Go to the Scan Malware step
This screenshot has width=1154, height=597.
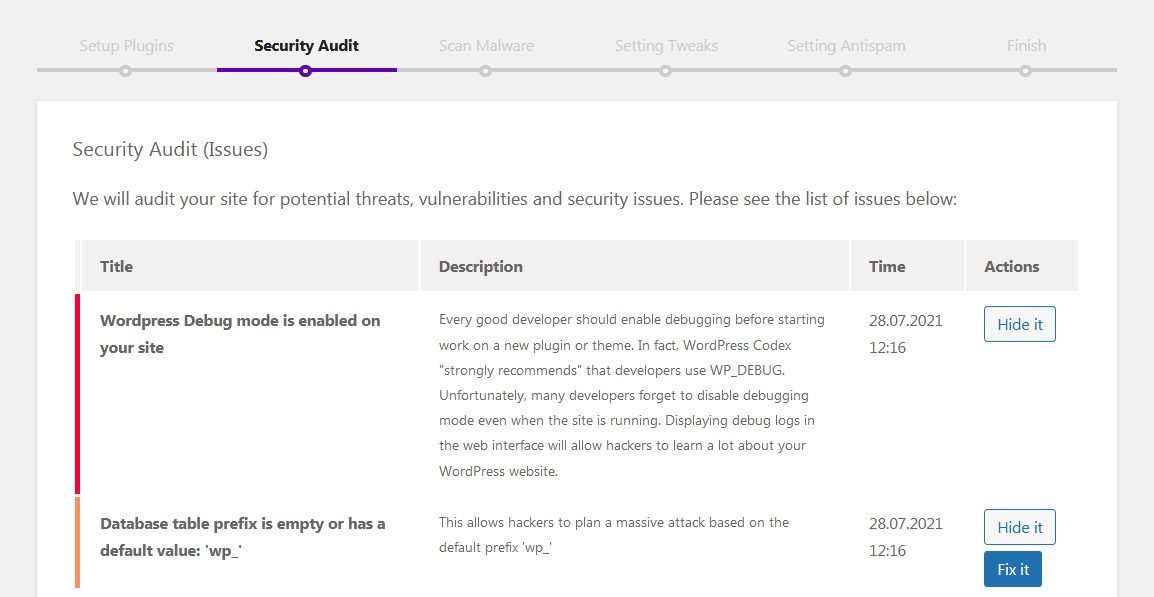click(486, 46)
